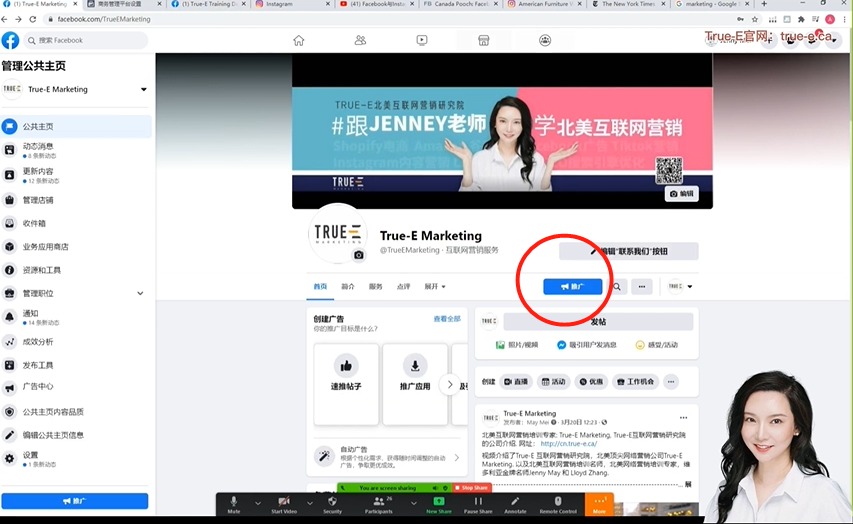Open the True-E Marketing page switcher dropdown
The height and width of the screenshot is (524, 853).
143,90
